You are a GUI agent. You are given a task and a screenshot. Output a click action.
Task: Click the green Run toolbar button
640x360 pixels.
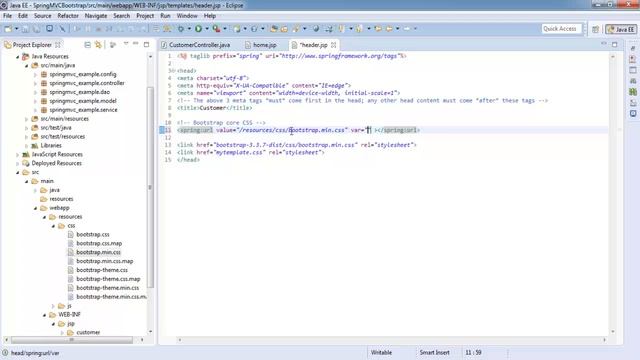198,29
